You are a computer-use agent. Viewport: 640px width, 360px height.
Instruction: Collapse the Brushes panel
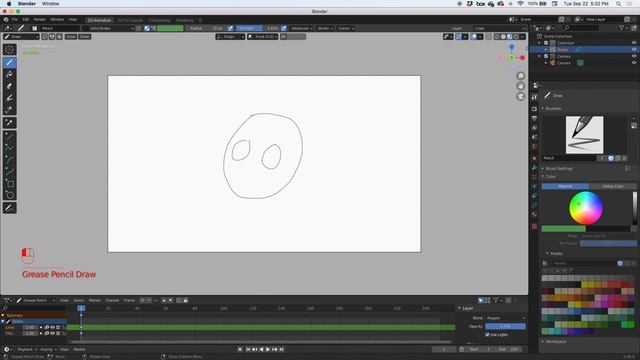553,109
